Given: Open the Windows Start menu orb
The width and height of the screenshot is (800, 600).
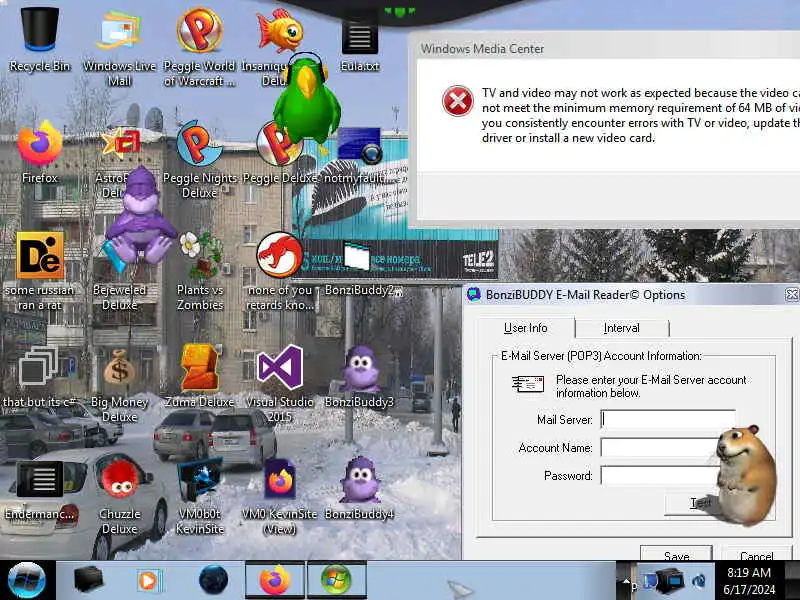Looking at the screenshot, I should (27, 580).
